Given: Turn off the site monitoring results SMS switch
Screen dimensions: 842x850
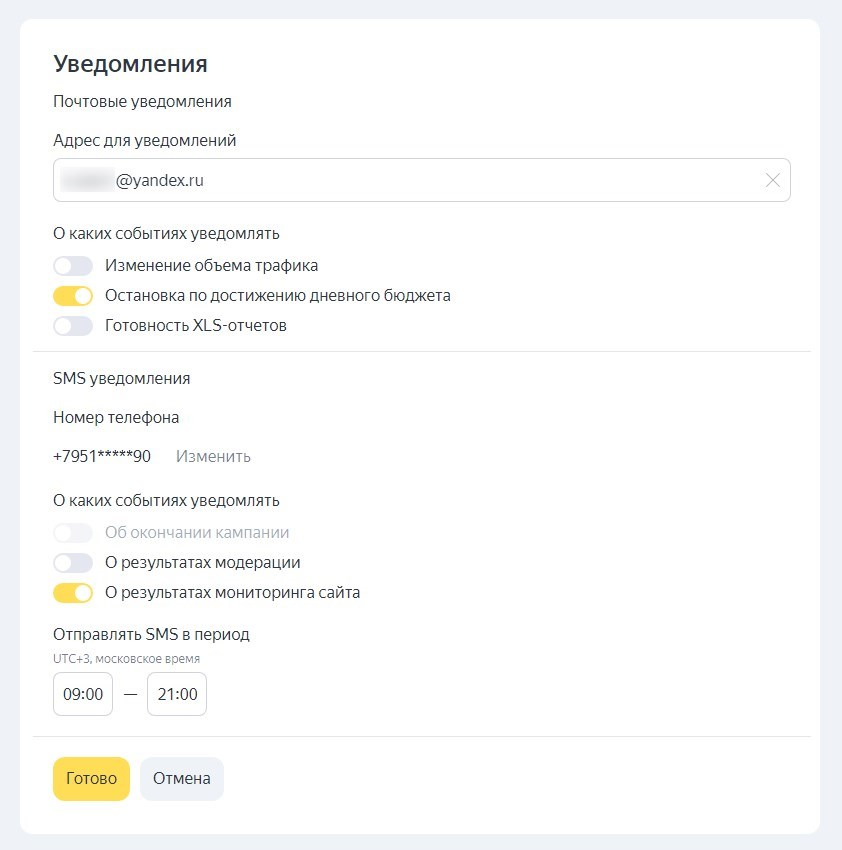Looking at the screenshot, I should [73, 593].
